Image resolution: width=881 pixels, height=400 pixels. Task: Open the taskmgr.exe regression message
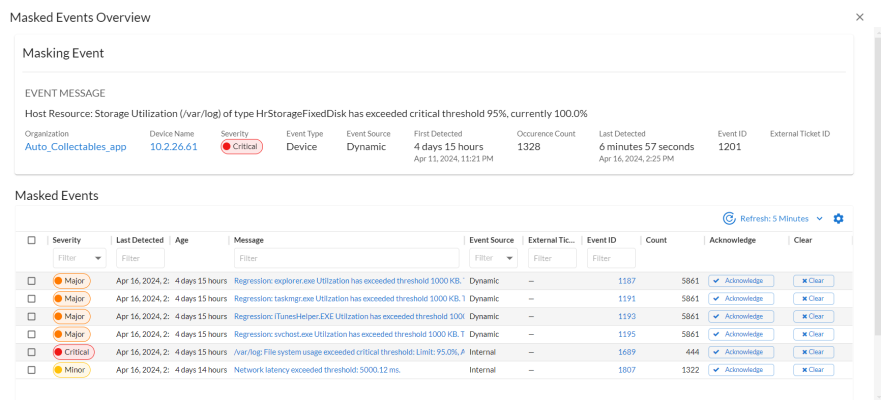click(348, 299)
